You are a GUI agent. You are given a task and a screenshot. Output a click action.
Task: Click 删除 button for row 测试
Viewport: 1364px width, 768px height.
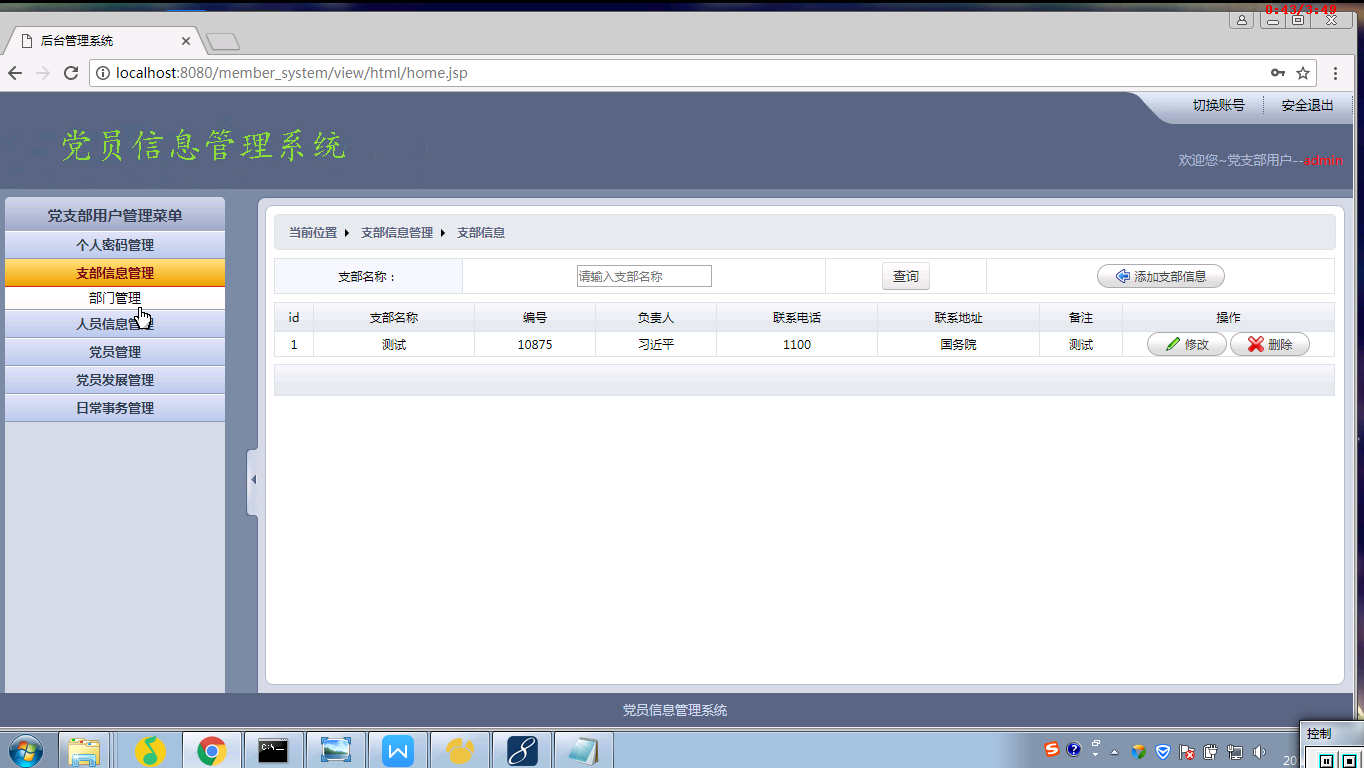coord(1270,344)
